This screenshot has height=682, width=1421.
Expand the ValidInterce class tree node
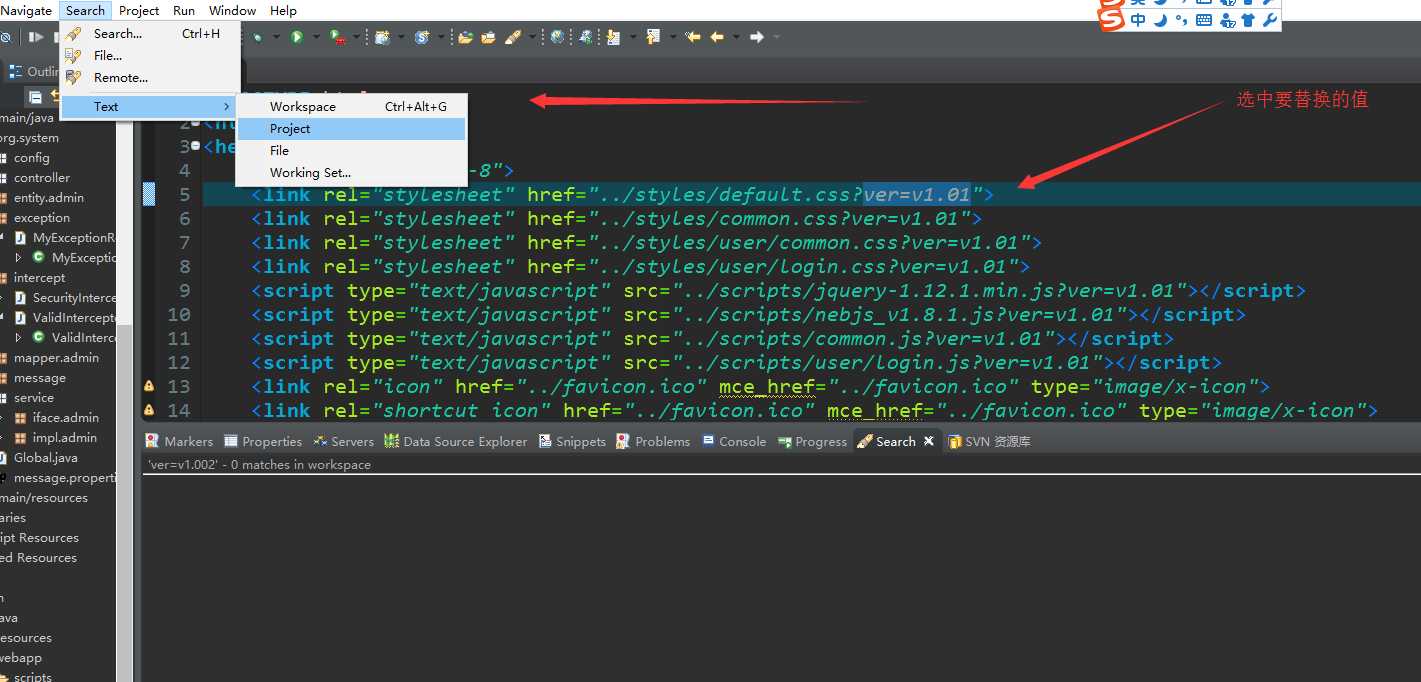click(x=18, y=338)
